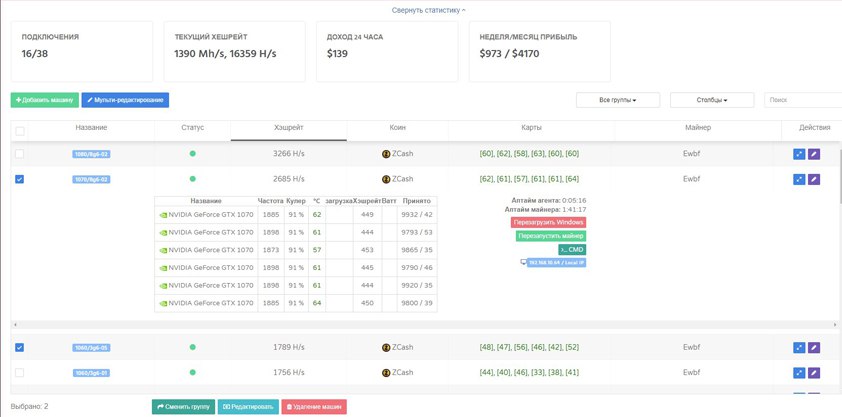
Task: Click expand icon for 1060/3g6-05 row
Action: point(799,347)
